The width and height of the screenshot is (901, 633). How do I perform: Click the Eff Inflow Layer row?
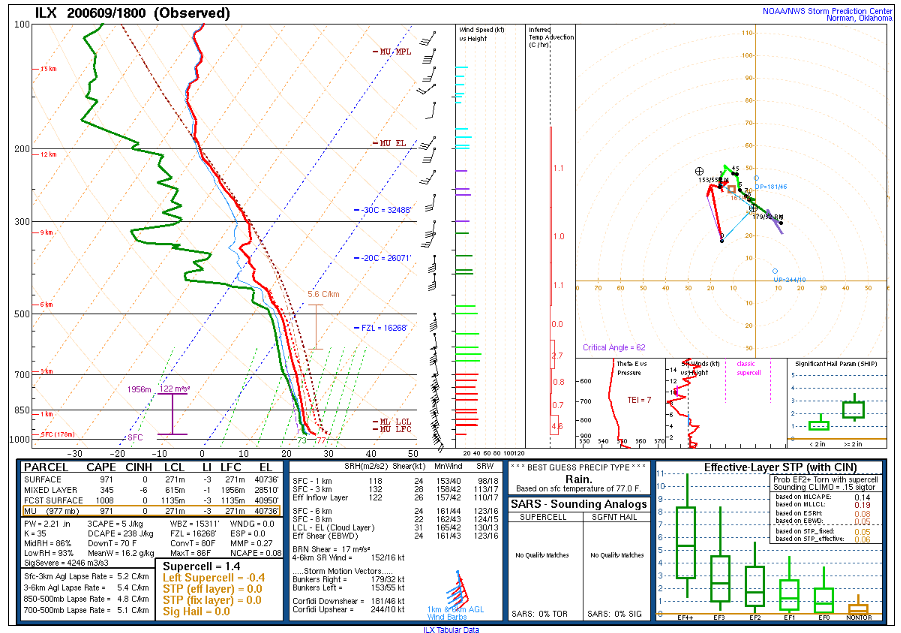395,497
